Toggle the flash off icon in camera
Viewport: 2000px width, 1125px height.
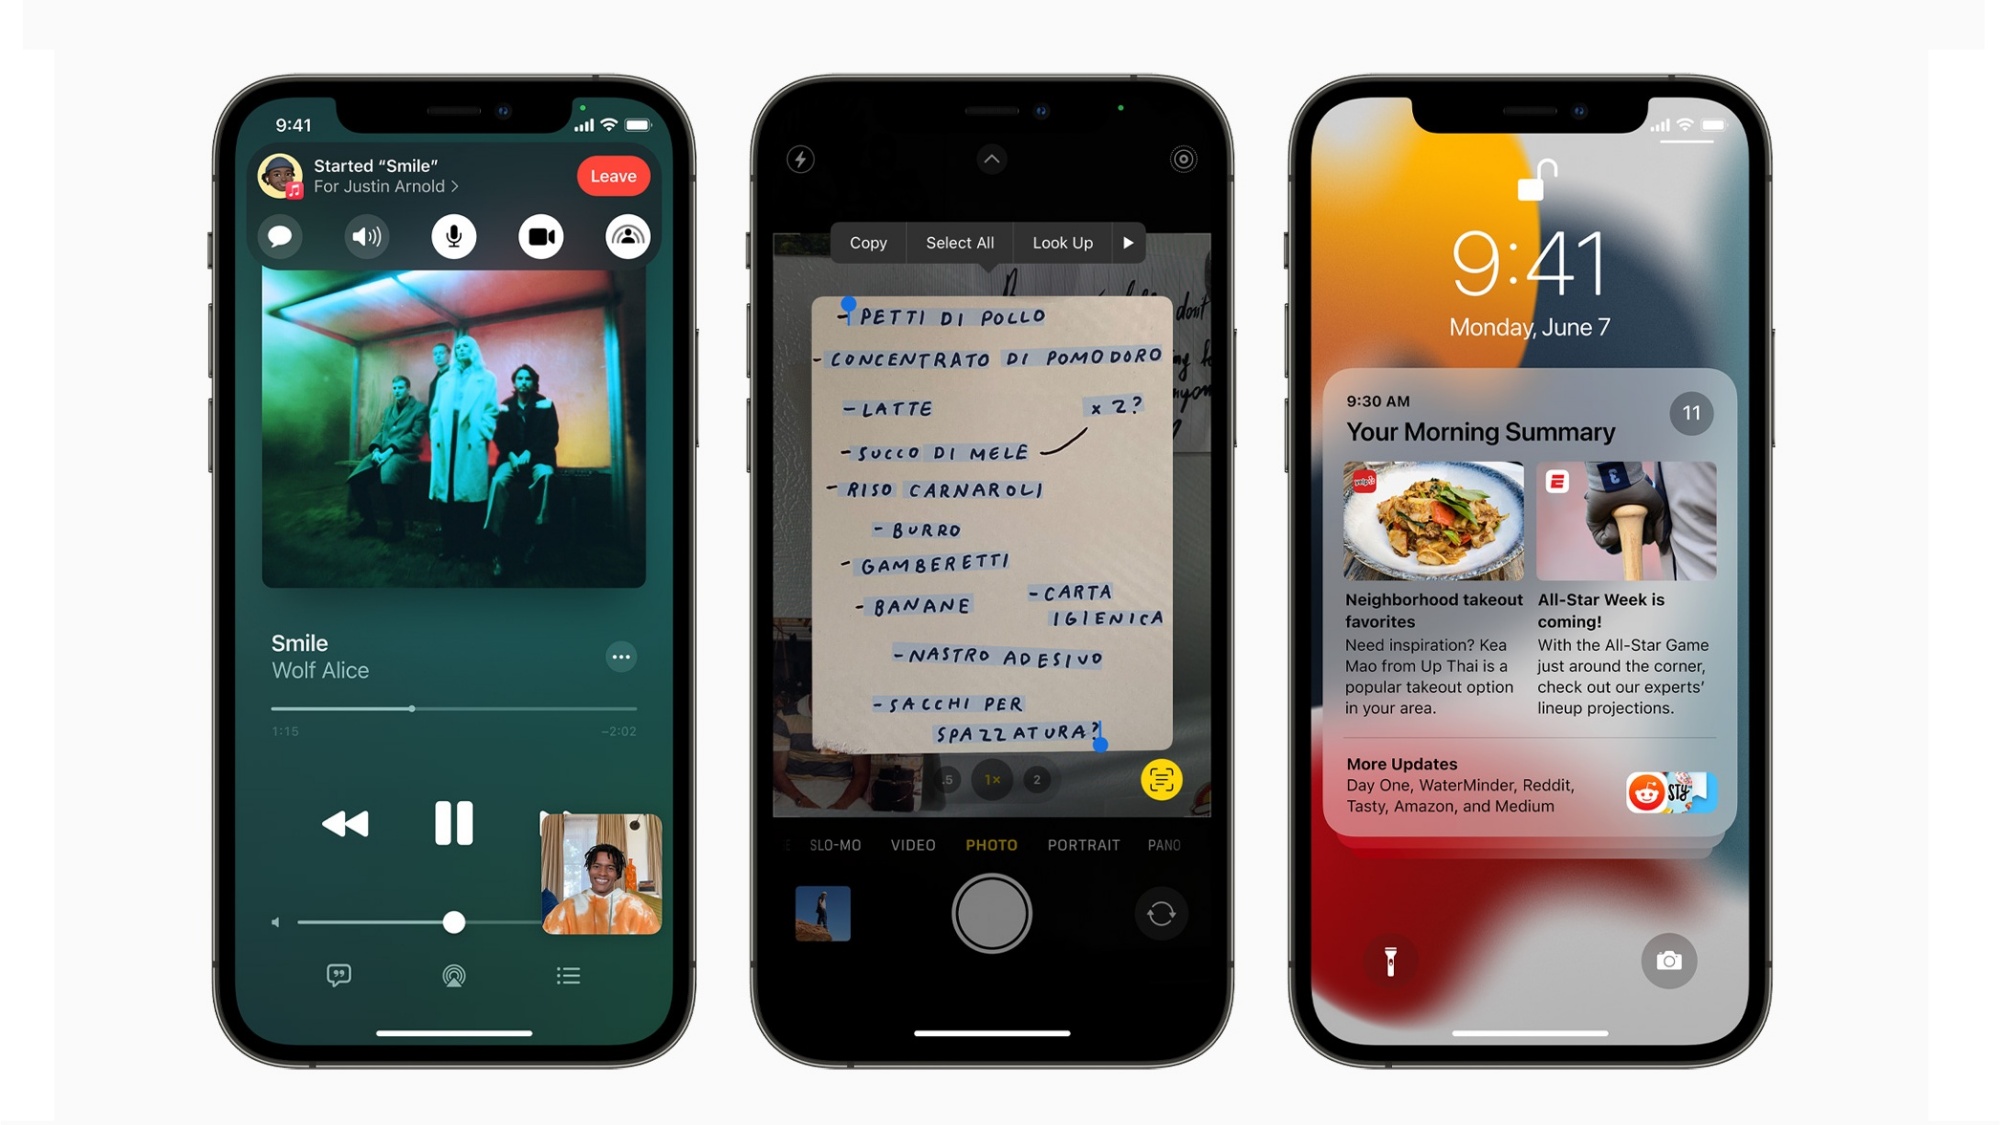[802, 157]
